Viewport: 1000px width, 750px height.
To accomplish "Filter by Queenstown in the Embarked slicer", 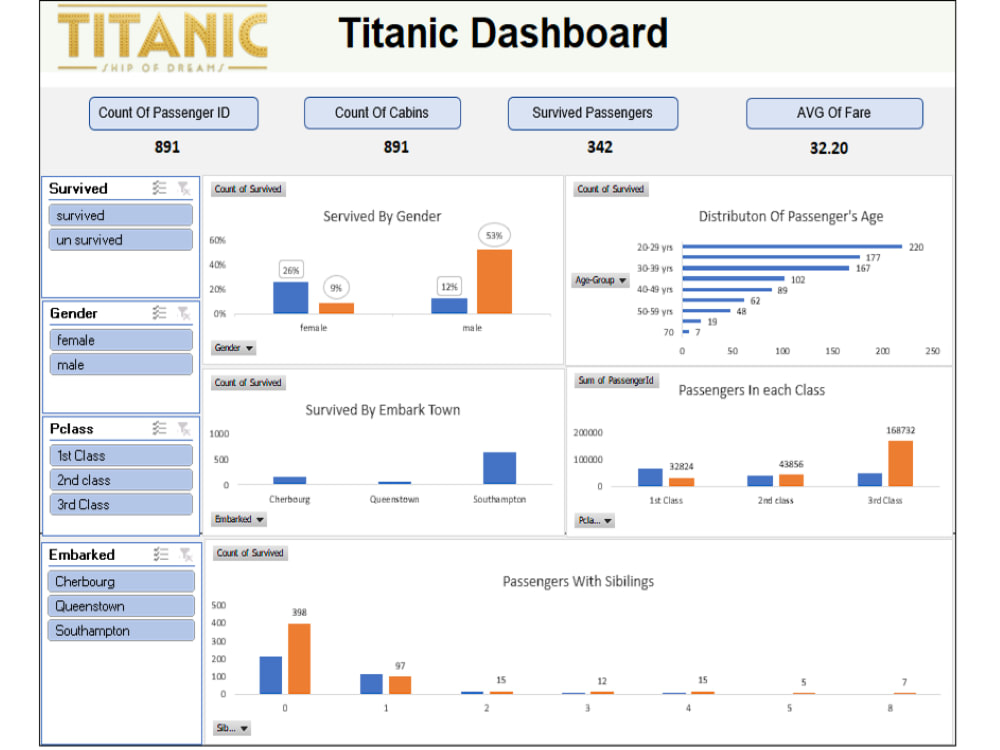I will [x=121, y=606].
